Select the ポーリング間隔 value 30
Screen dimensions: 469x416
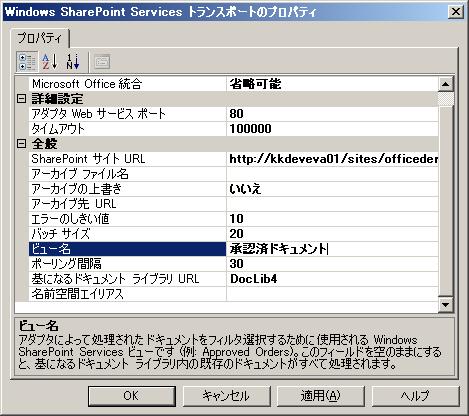tap(332, 264)
